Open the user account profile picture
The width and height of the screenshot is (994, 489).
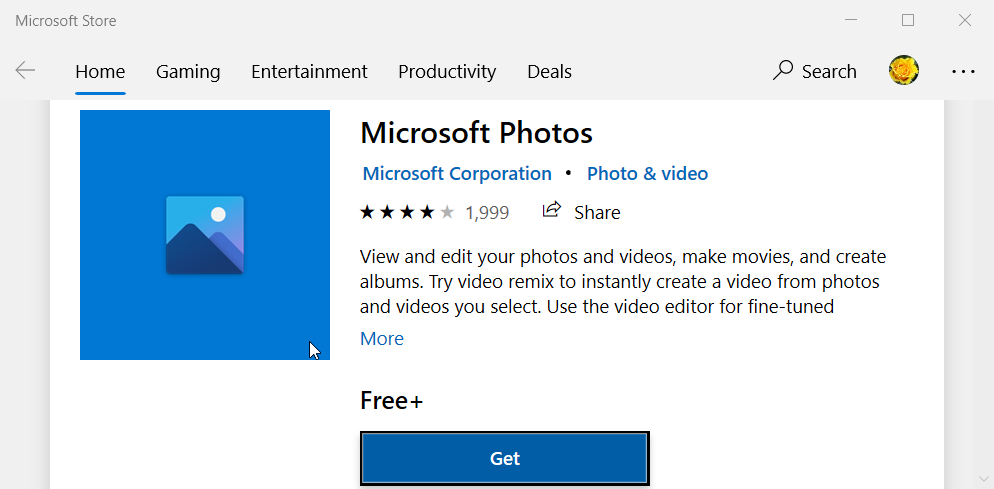(x=904, y=71)
